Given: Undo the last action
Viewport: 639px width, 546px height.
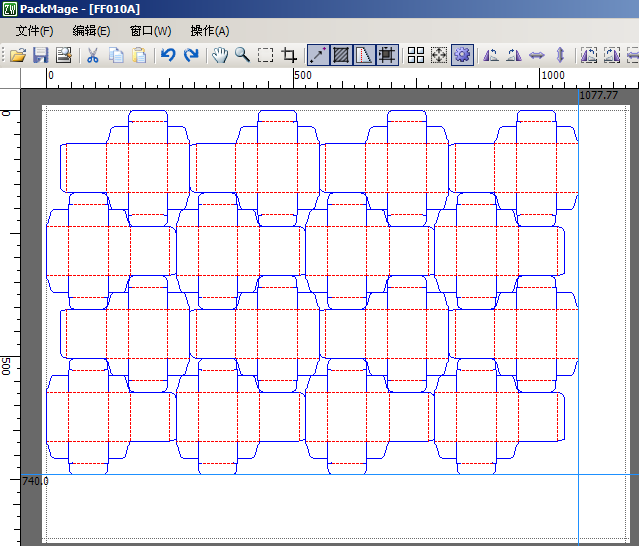Looking at the screenshot, I should coord(168,55).
